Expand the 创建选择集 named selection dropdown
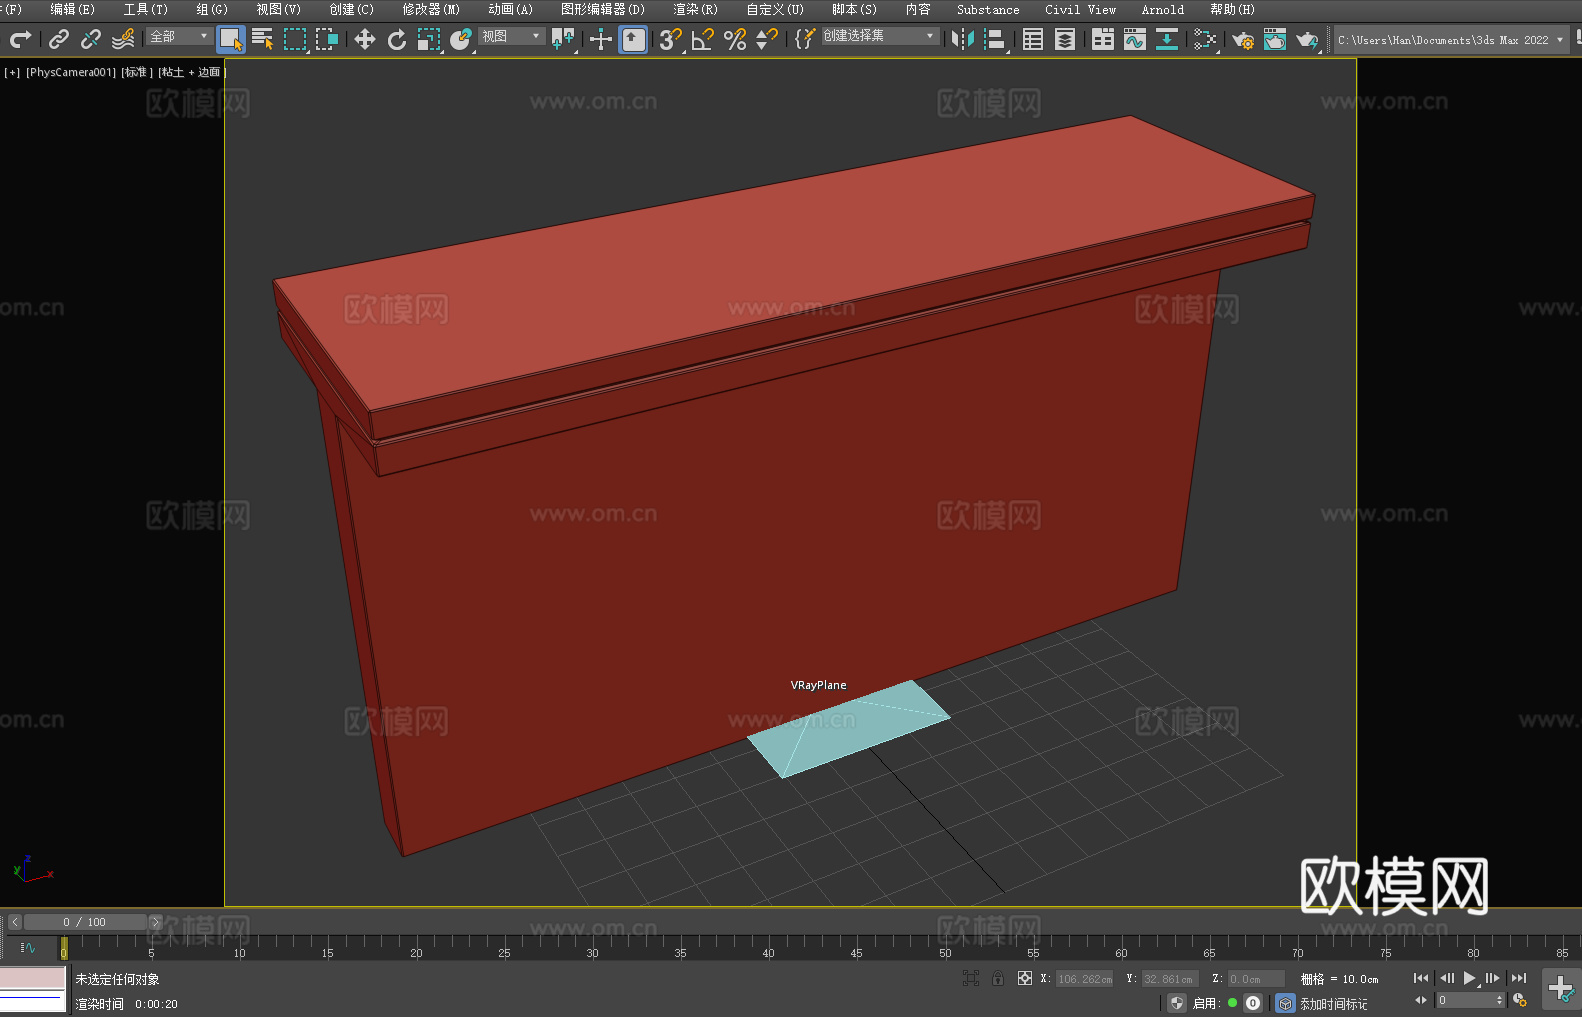 (879, 36)
